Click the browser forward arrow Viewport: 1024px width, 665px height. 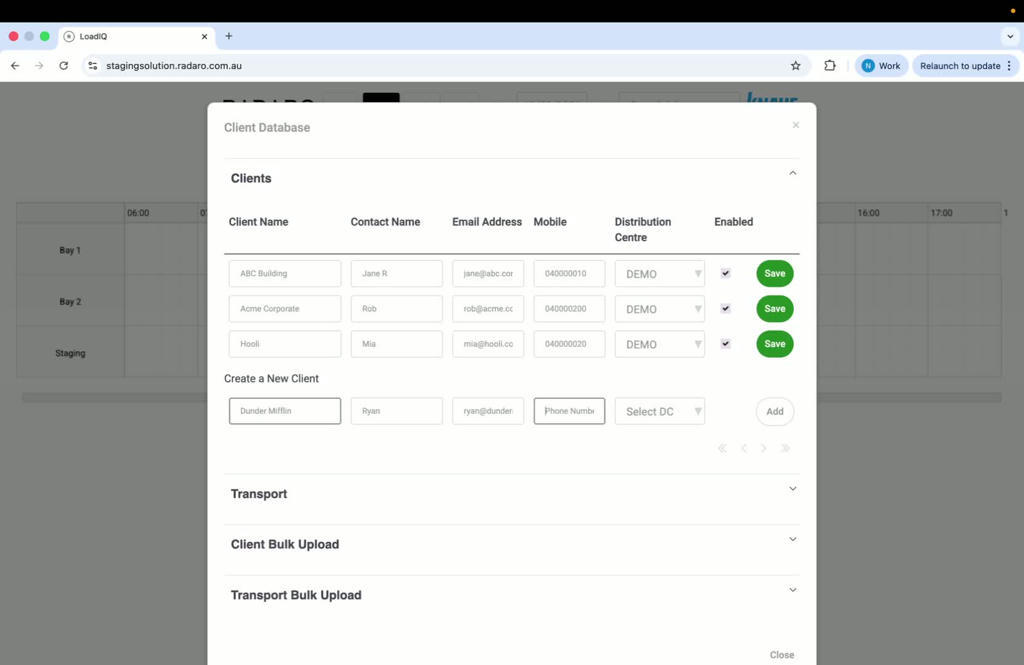coord(39,65)
